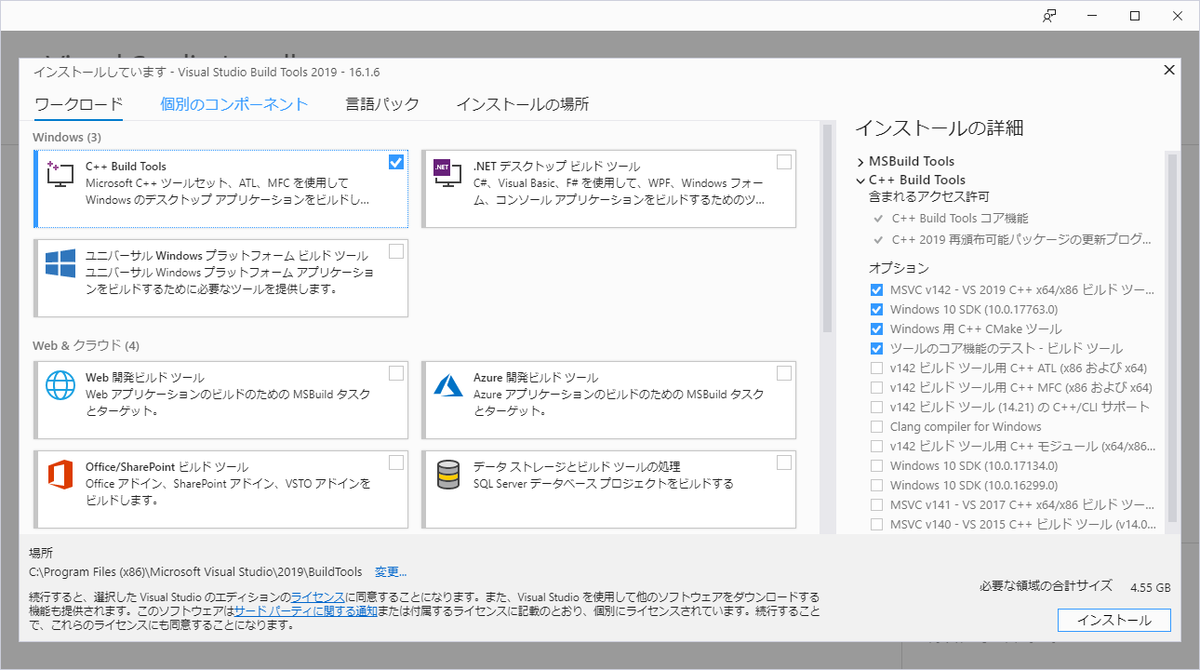Image resolution: width=1200 pixels, height=670 pixels.
Task: Click the 変更... link next to install path
Action: 391,572
